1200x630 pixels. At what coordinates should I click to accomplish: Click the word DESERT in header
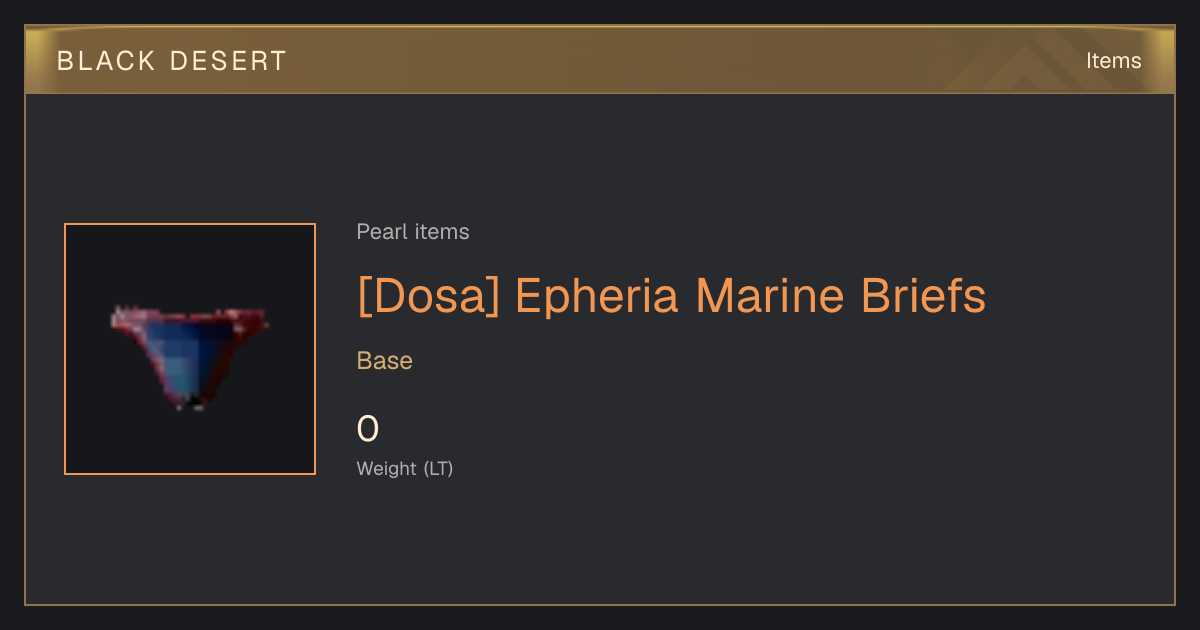point(228,61)
